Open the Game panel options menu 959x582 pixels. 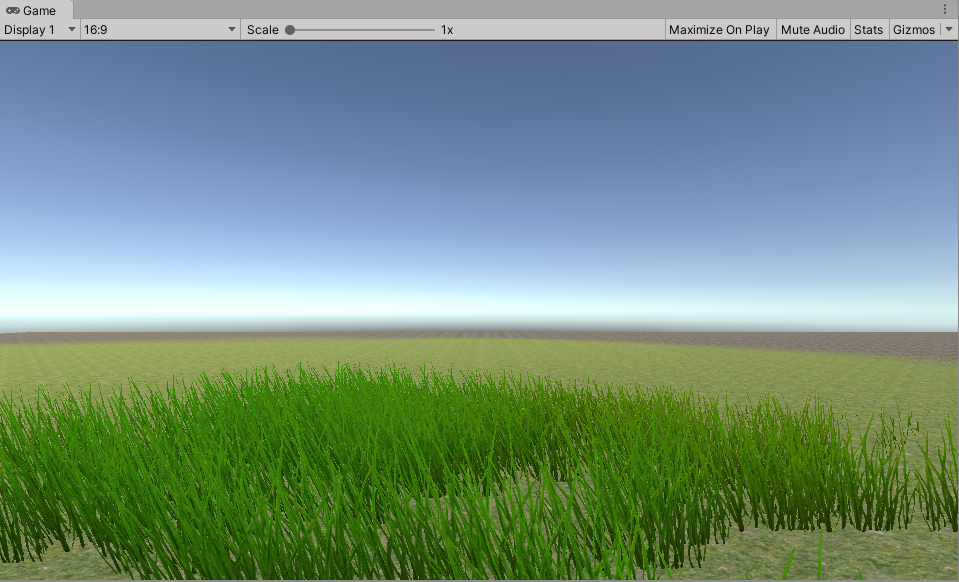tap(945, 9)
